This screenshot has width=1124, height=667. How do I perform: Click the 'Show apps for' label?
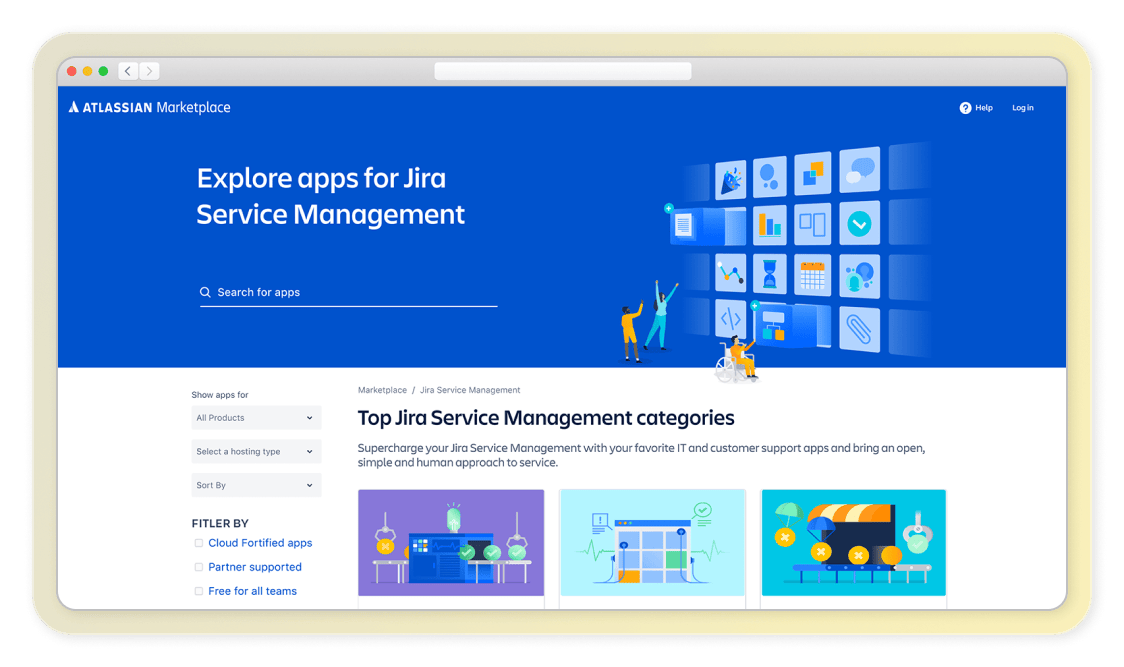(x=219, y=394)
